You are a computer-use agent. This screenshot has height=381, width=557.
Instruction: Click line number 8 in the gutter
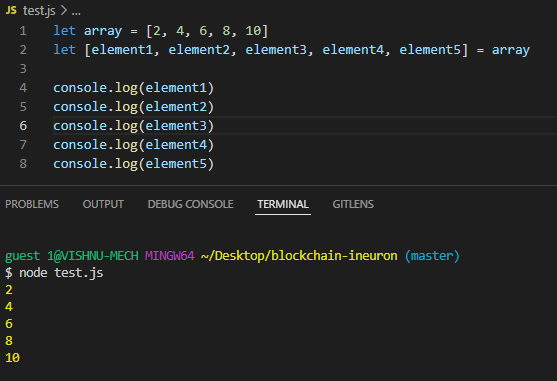(x=23, y=164)
